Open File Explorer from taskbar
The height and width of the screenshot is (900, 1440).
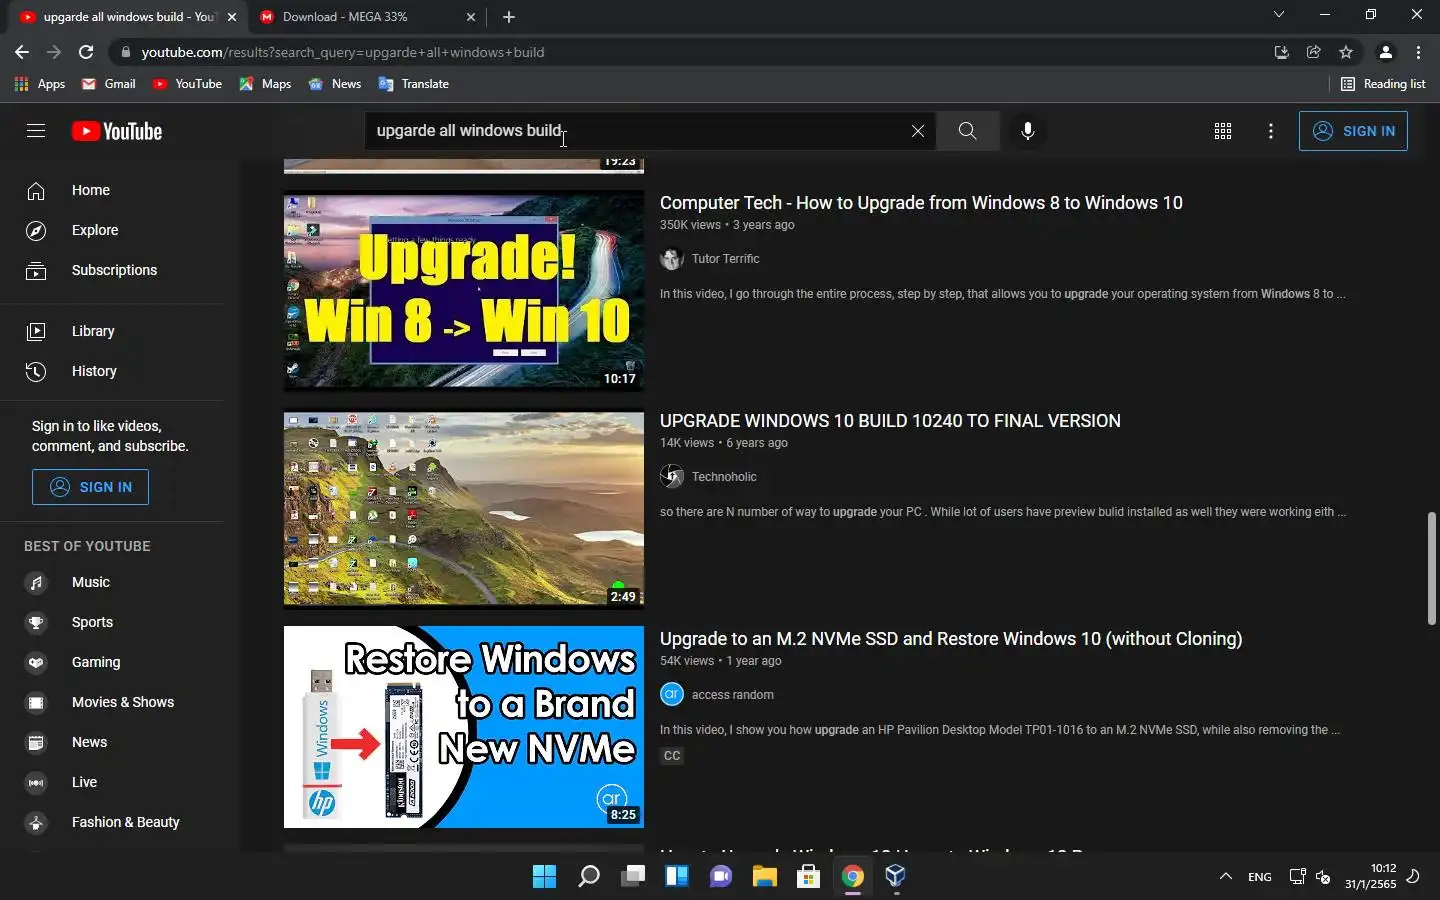765,876
